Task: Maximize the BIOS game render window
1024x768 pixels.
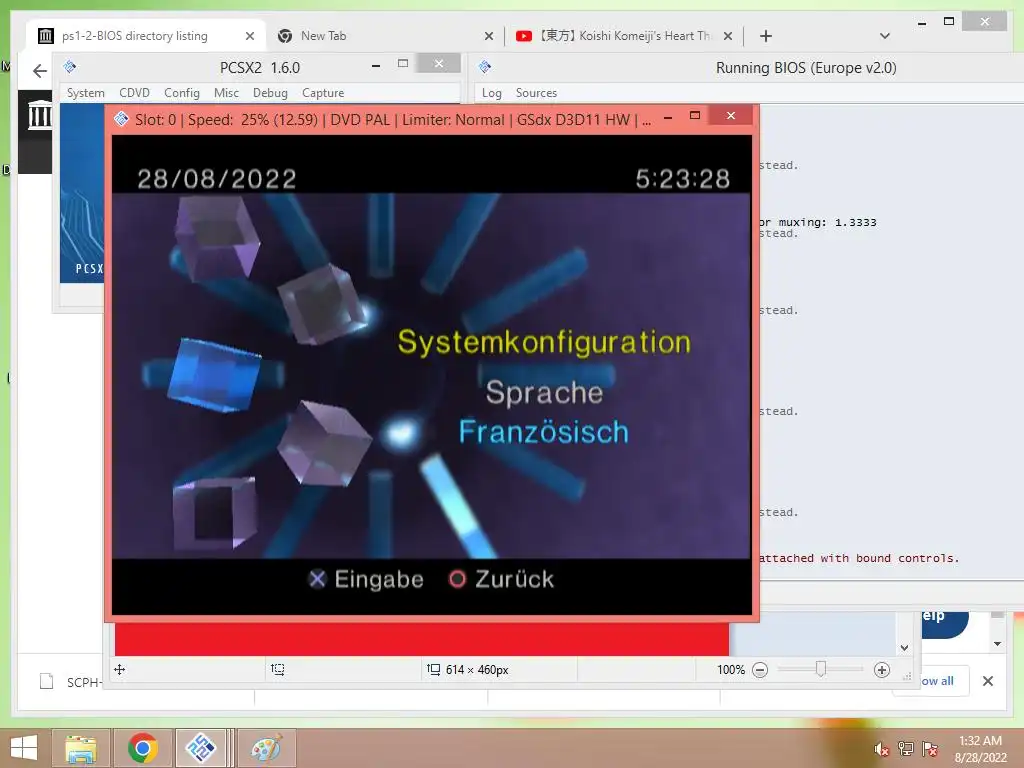Action: pos(695,116)
